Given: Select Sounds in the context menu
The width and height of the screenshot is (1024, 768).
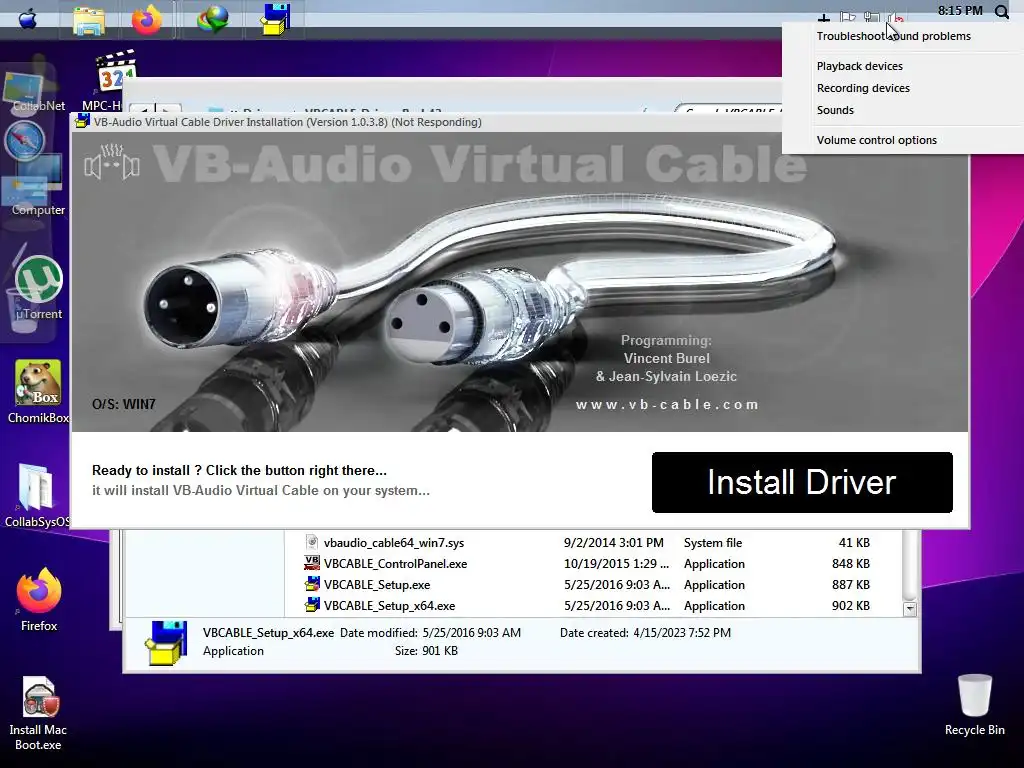Looking at the screenshot, I should (x=835, y=110).
